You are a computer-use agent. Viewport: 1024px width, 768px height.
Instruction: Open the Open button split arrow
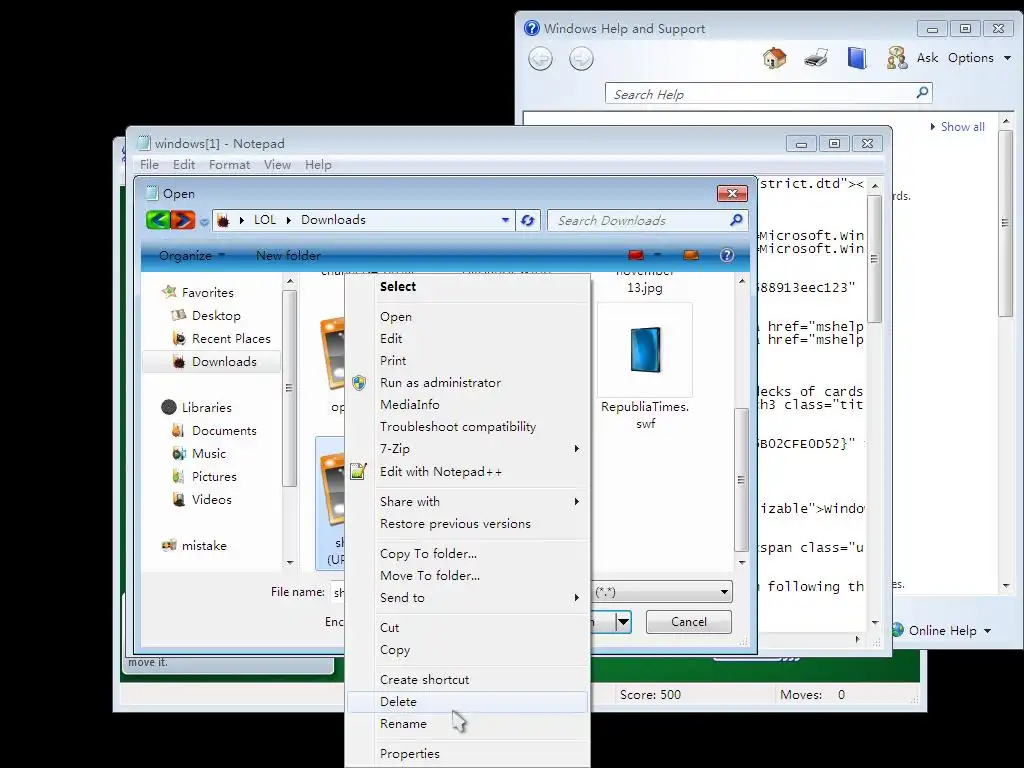pos(624,622)
